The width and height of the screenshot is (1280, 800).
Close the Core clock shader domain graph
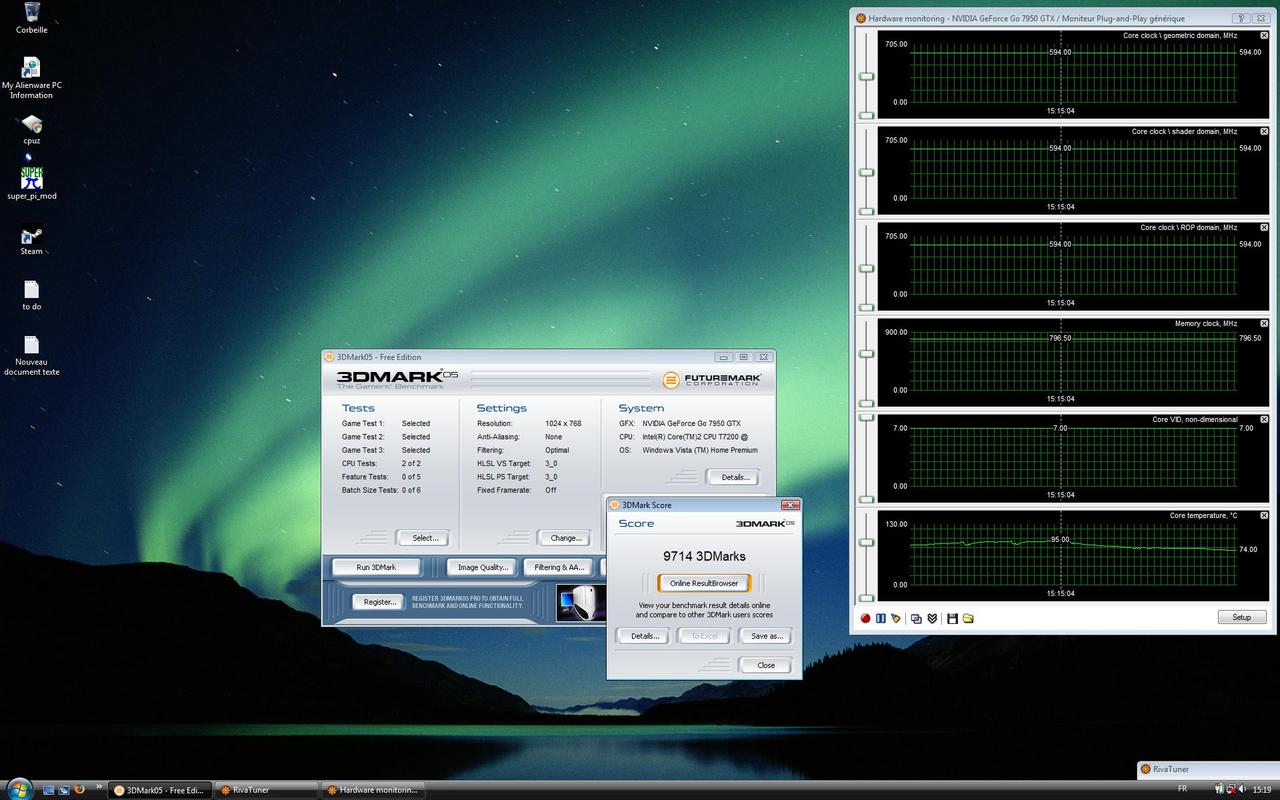click(1264, 131)
